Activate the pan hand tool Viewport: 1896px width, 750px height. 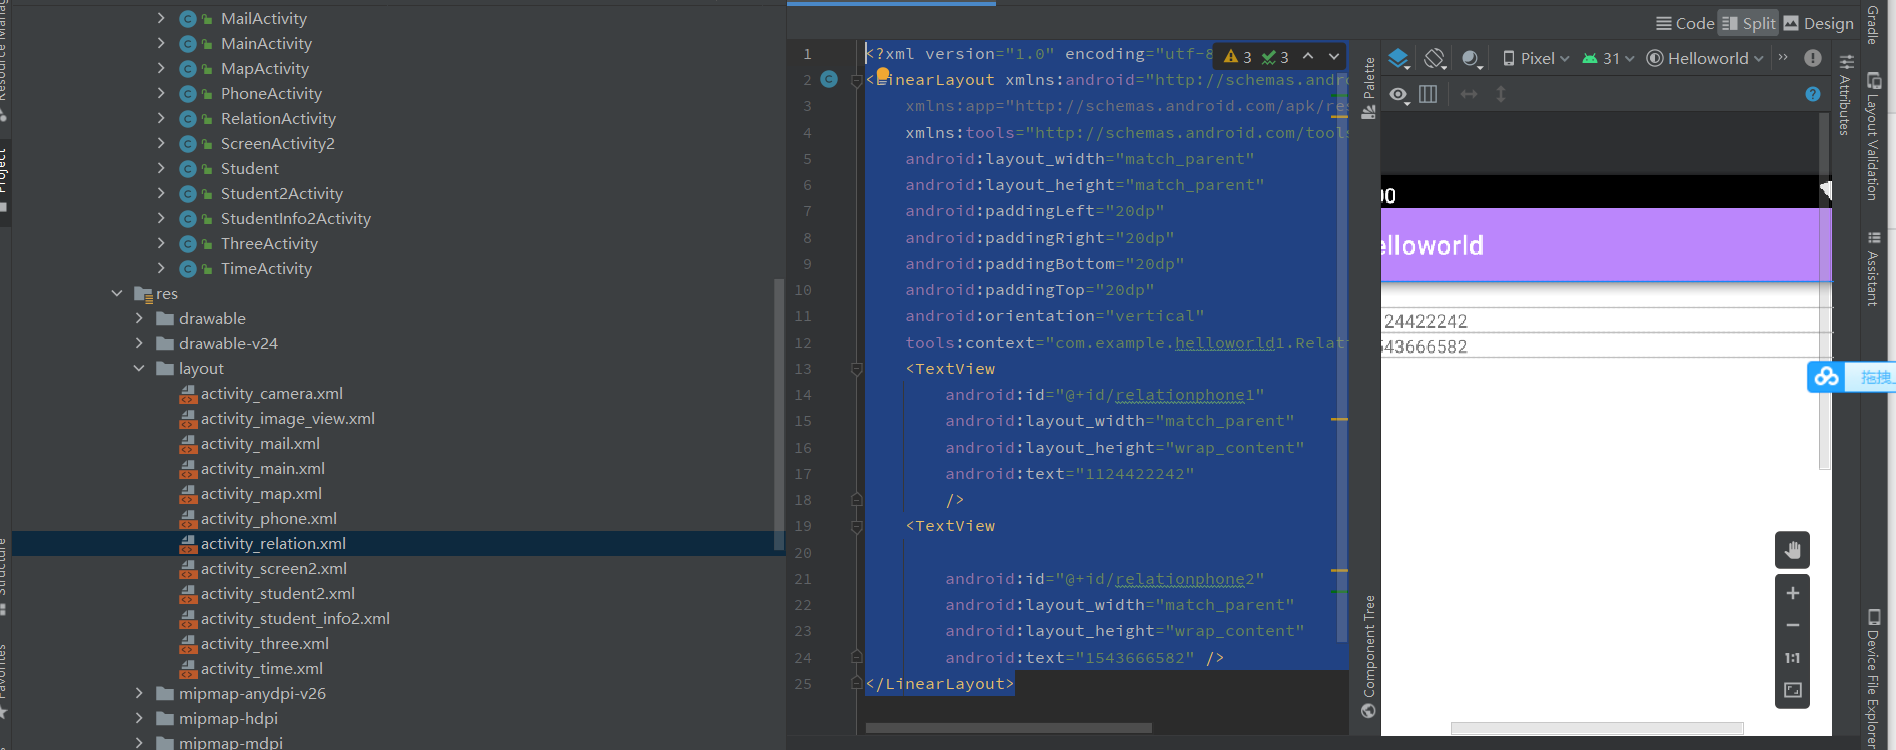point(1792,550)
